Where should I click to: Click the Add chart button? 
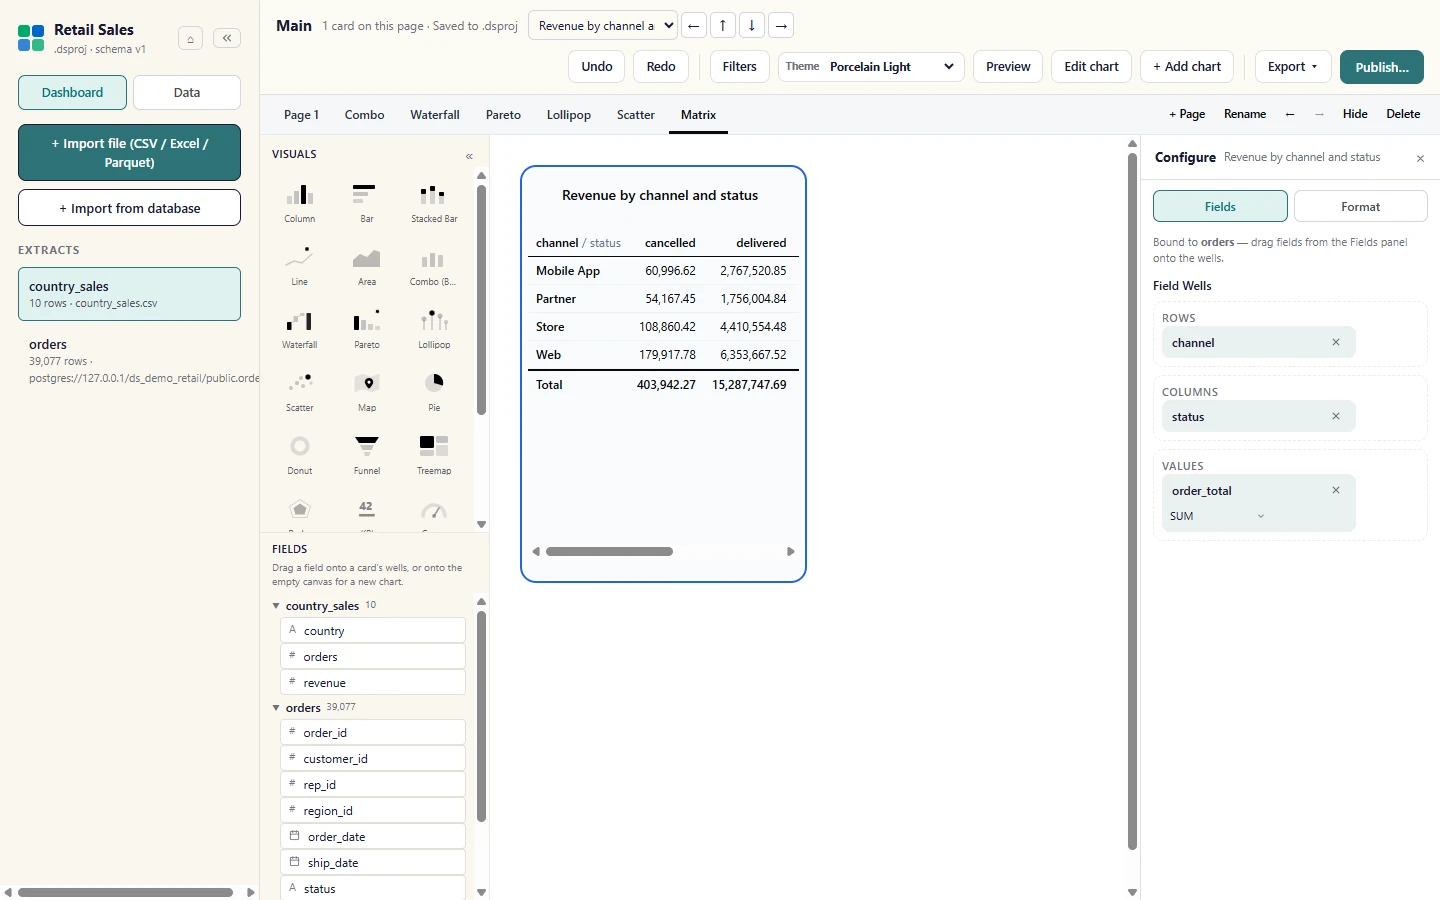(1187, 67)
